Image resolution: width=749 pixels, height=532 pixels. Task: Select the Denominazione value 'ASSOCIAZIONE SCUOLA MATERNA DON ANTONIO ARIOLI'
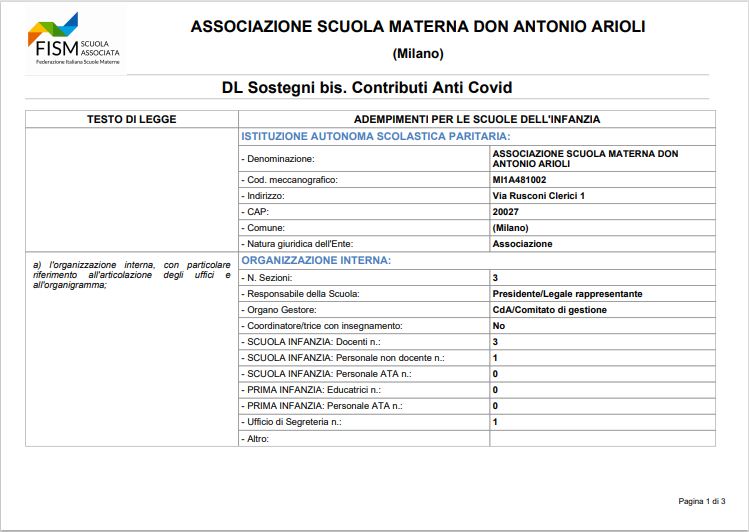coord(585,159)
